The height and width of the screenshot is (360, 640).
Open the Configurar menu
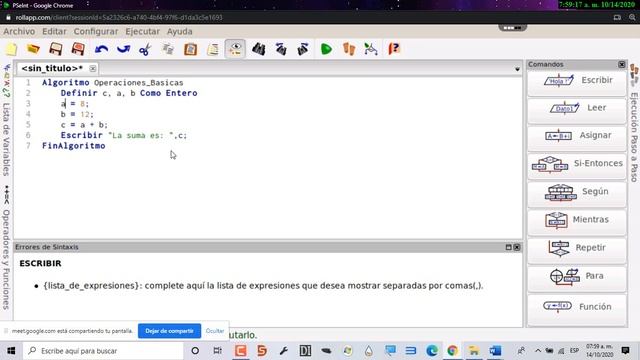click(x=96, y=31)
